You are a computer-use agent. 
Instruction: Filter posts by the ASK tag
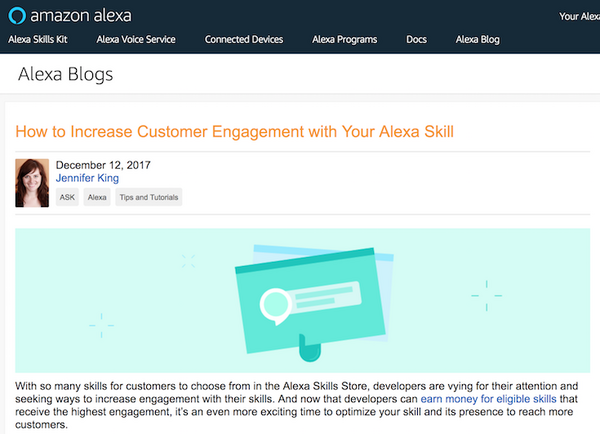click(x=67, y=198)
